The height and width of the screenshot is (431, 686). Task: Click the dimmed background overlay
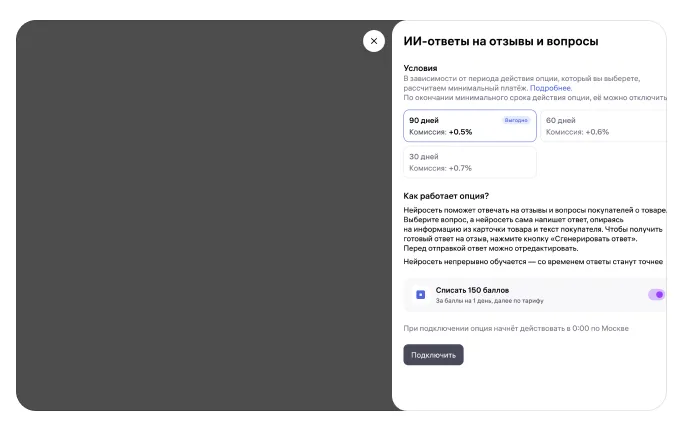pyautogui.click(x=200, y=220)
